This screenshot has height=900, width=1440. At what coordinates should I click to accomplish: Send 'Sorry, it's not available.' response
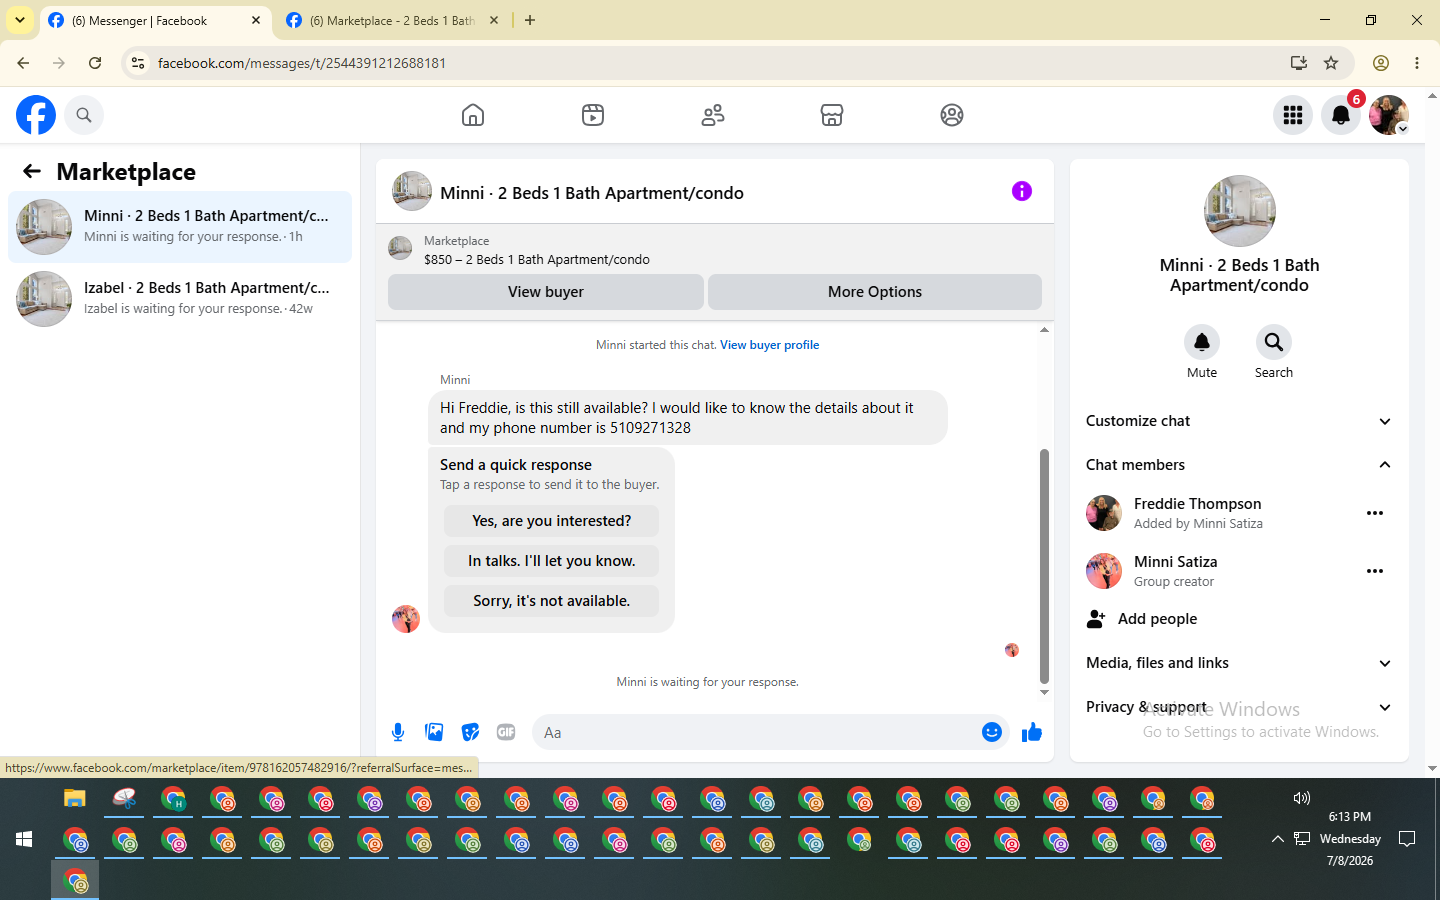[552, 601]
